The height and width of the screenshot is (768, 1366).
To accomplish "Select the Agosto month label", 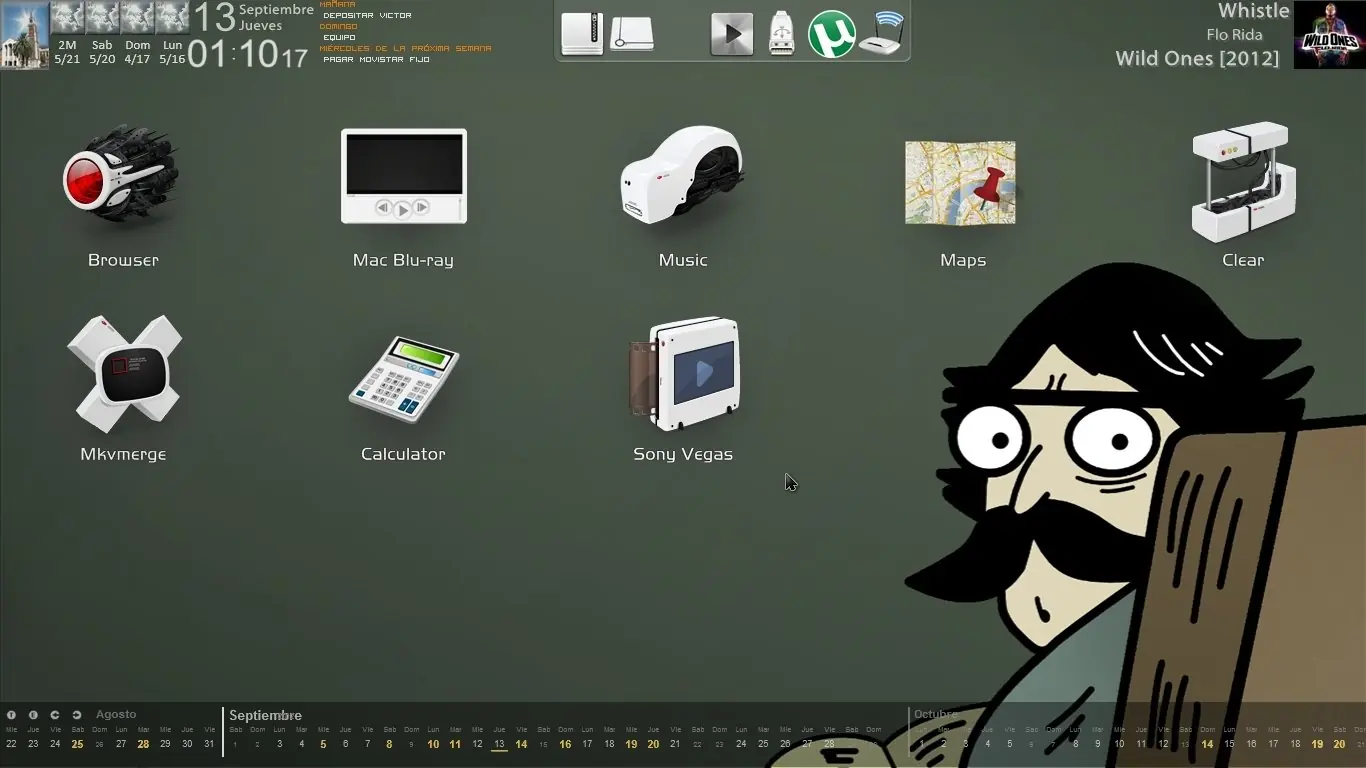I will point(116,714).
